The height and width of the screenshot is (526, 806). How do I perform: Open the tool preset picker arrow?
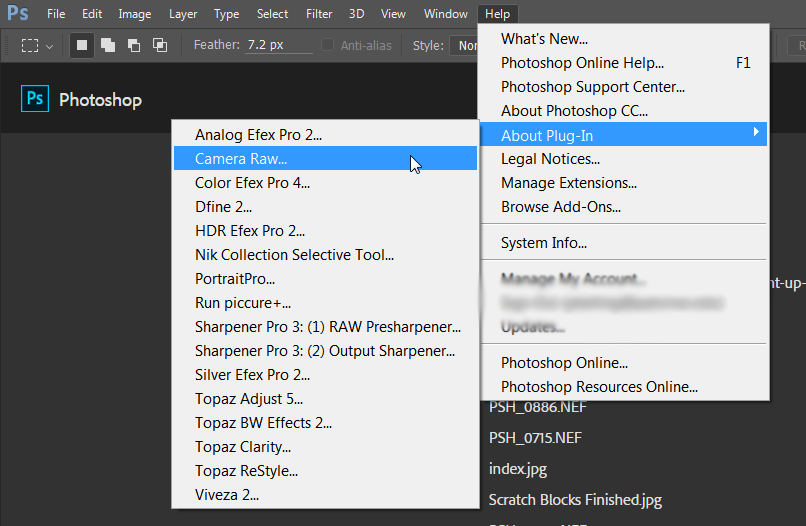click(x=50, y=45)
